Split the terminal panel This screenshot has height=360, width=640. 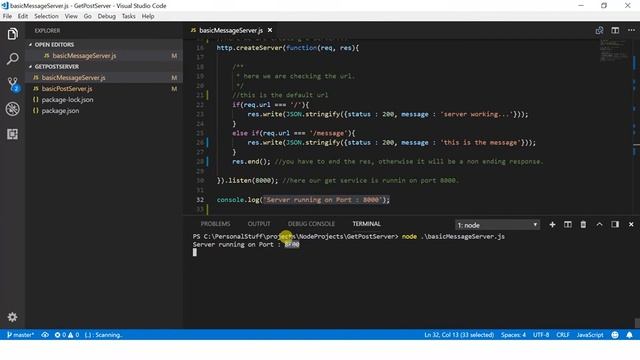[568, 224]
